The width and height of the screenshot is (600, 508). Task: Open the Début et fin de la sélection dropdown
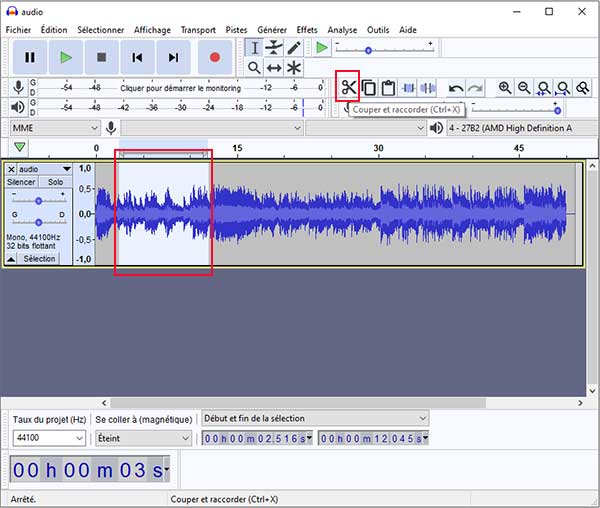click(315, 418)
